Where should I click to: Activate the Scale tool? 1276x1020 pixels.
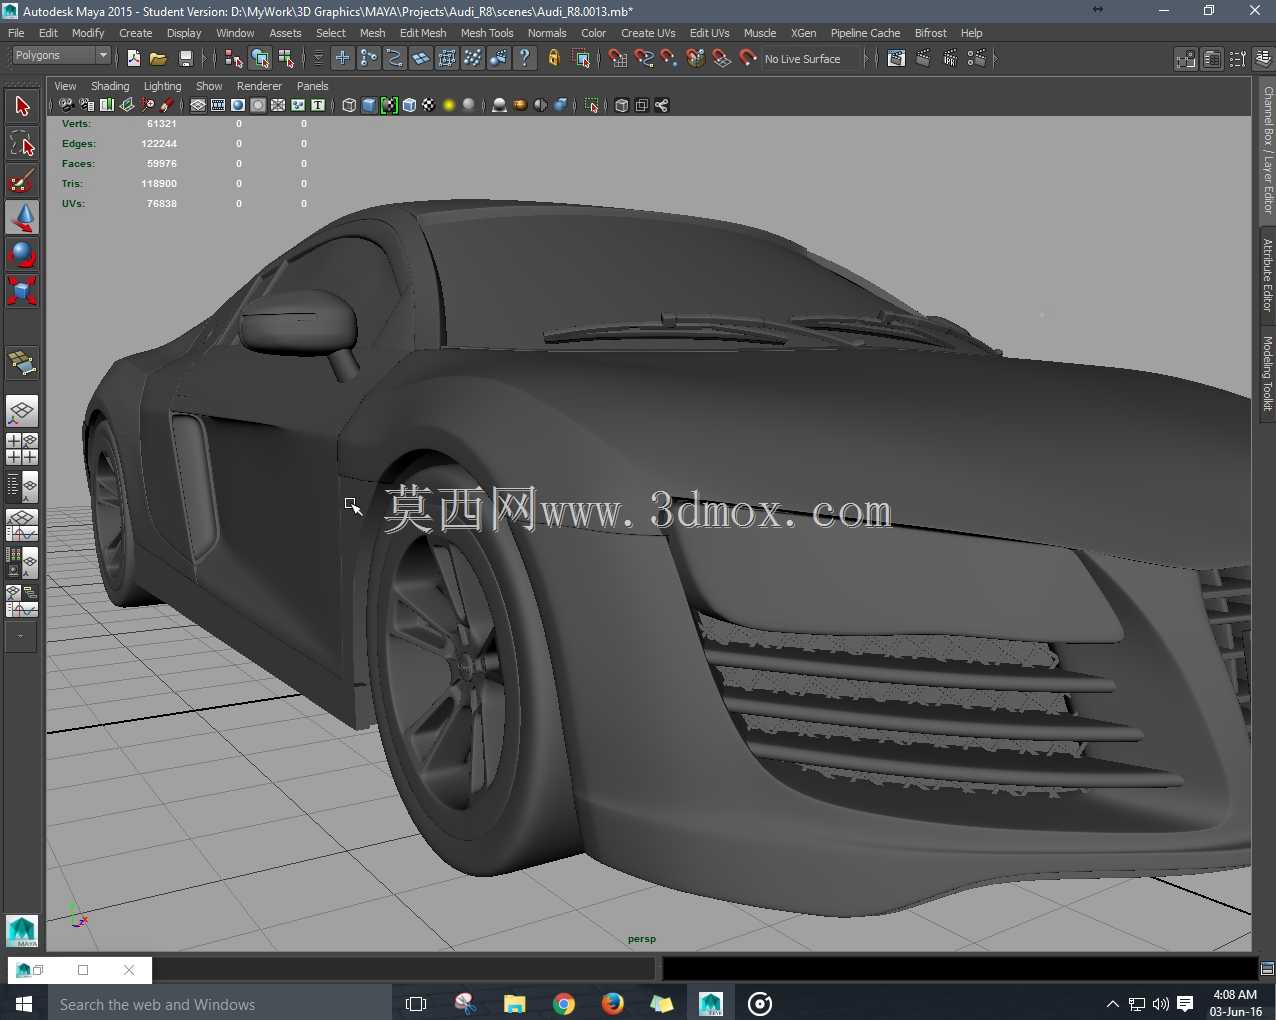pos(22,291)
